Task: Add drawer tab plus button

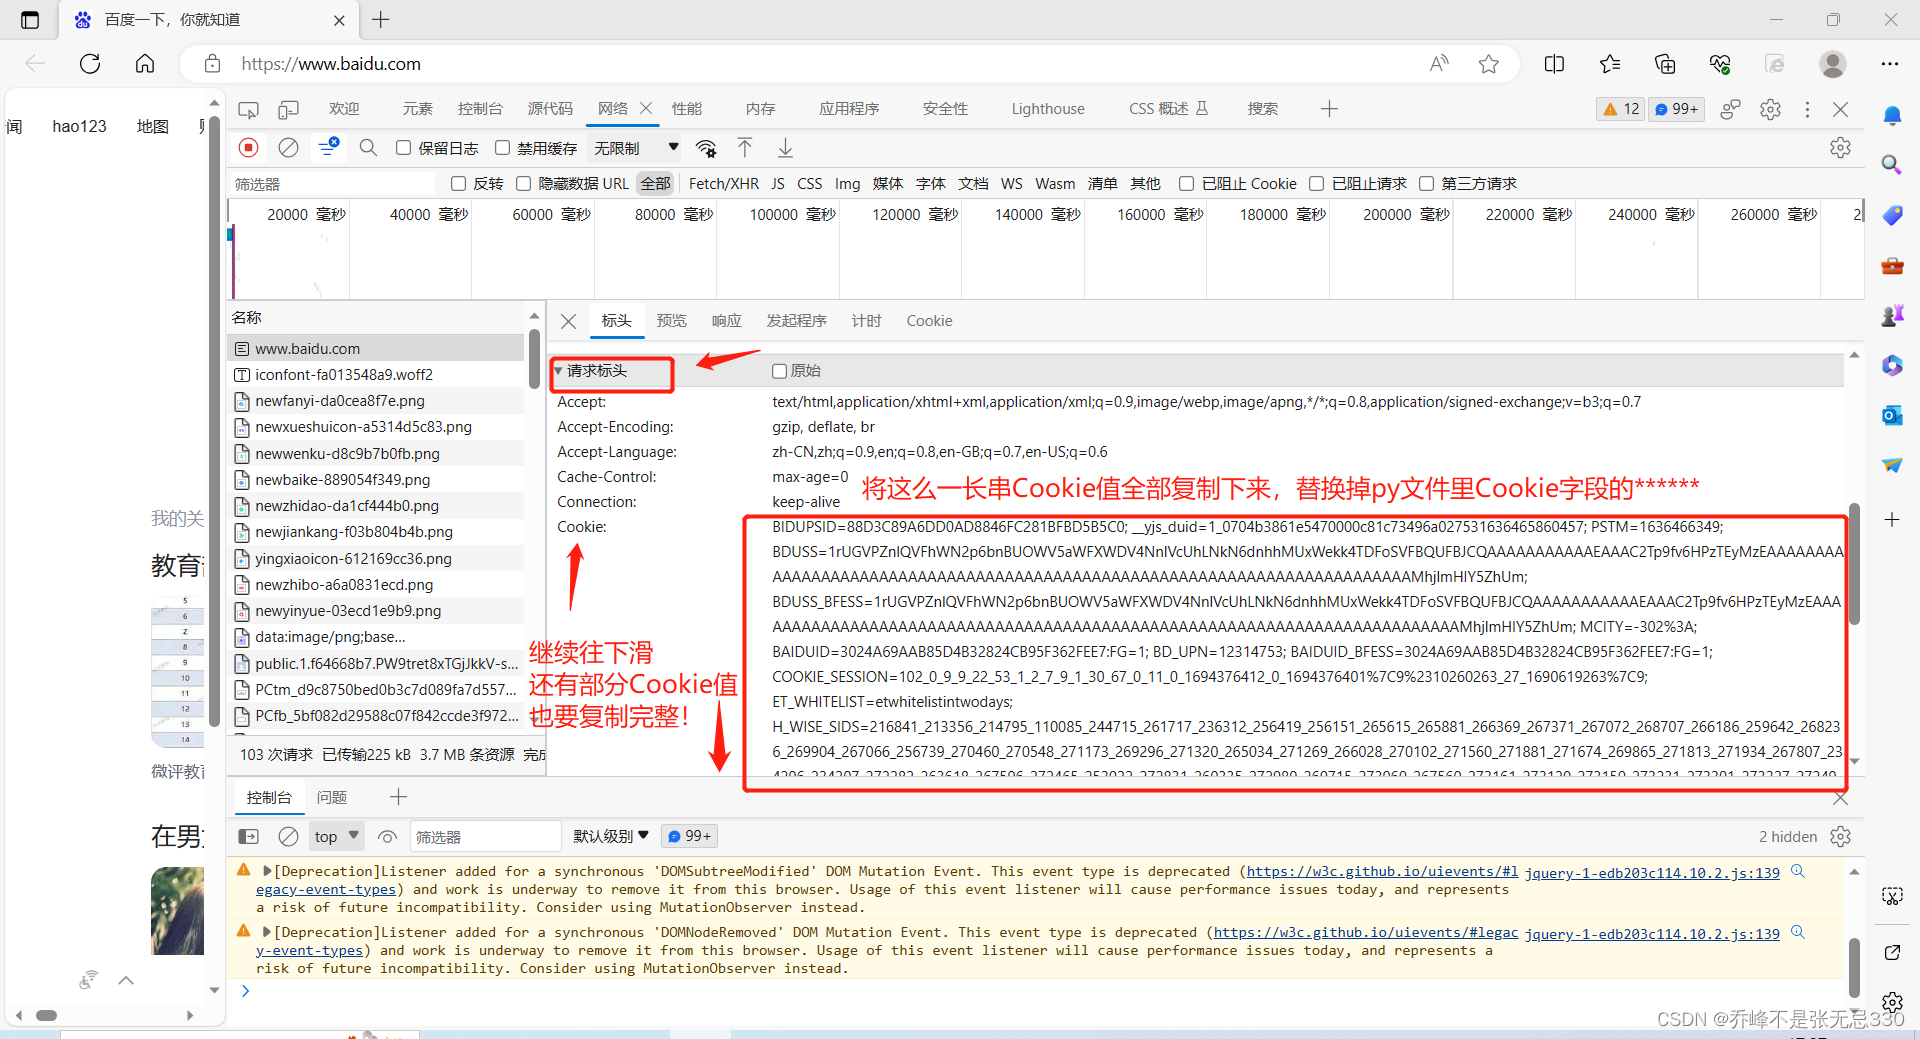Action: point(398,797)
